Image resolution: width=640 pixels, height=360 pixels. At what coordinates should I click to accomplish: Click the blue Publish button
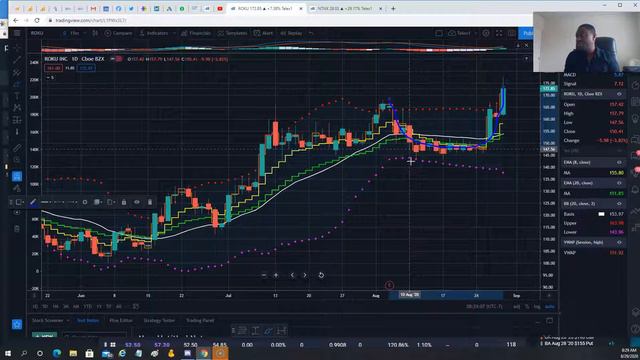[526, 33]
